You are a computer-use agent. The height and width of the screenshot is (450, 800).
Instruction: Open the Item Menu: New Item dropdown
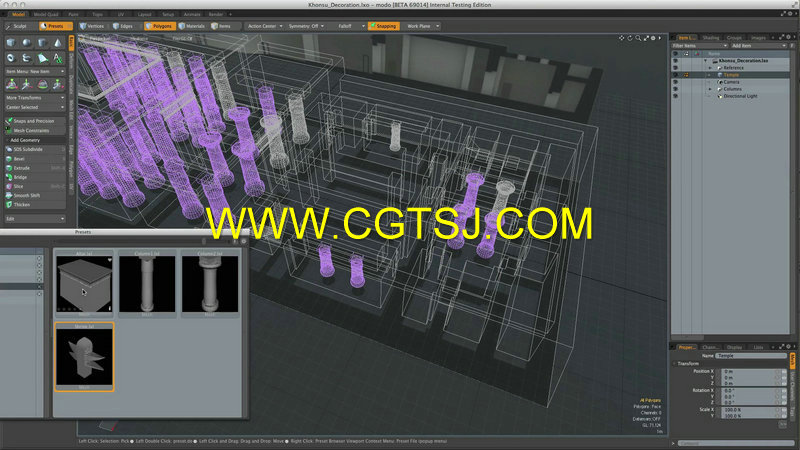coord(35,71)
